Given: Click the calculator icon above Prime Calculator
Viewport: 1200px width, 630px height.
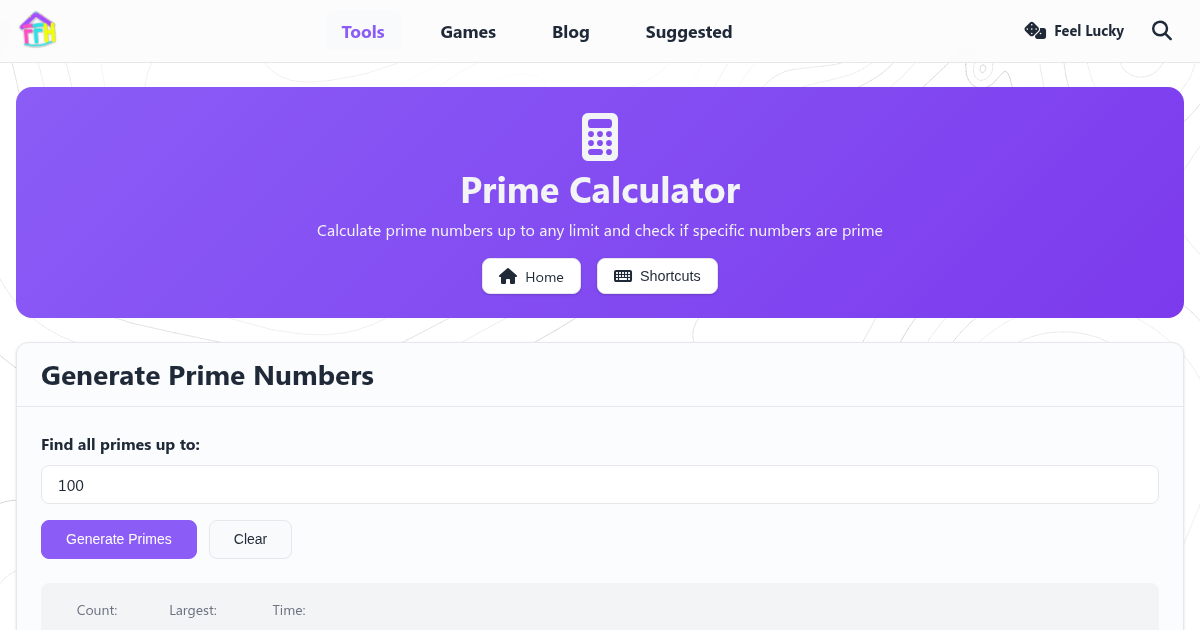Looking at the screenshot, I should click(x=600, y=137).
